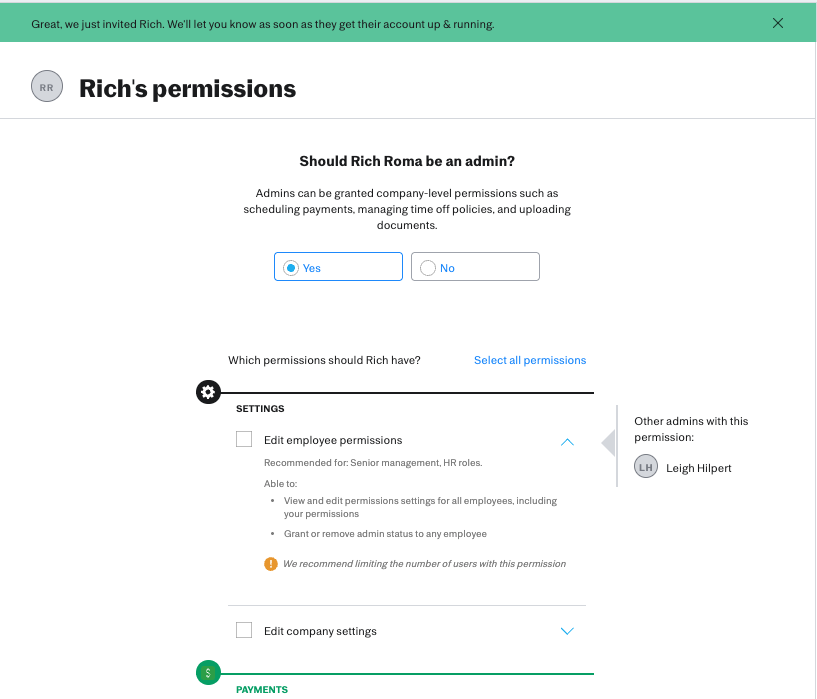Viewport: 817px width, 699px height.
Task: Click the gray pointer arrow beside admins panel
Action: coord(607,442)
